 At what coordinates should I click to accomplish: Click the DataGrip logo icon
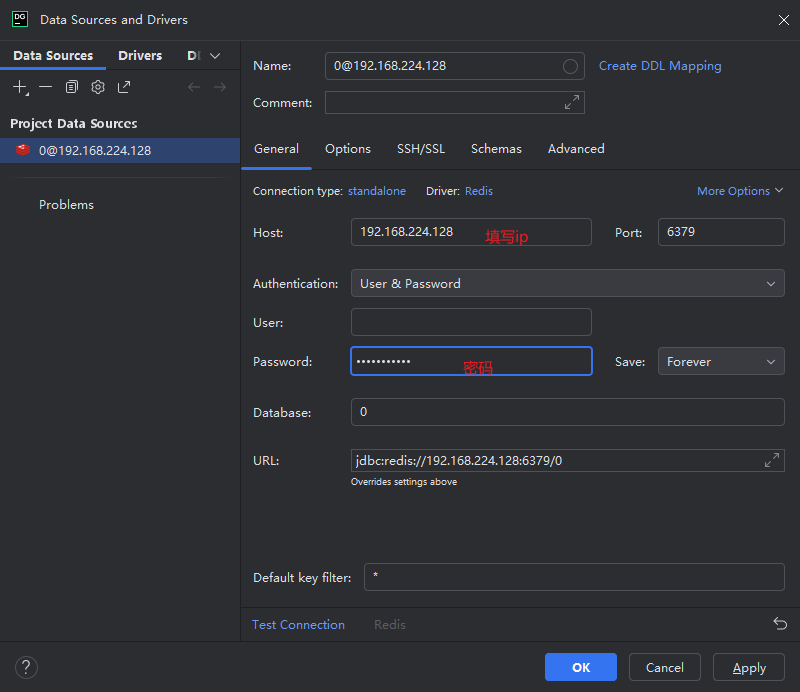20,19
